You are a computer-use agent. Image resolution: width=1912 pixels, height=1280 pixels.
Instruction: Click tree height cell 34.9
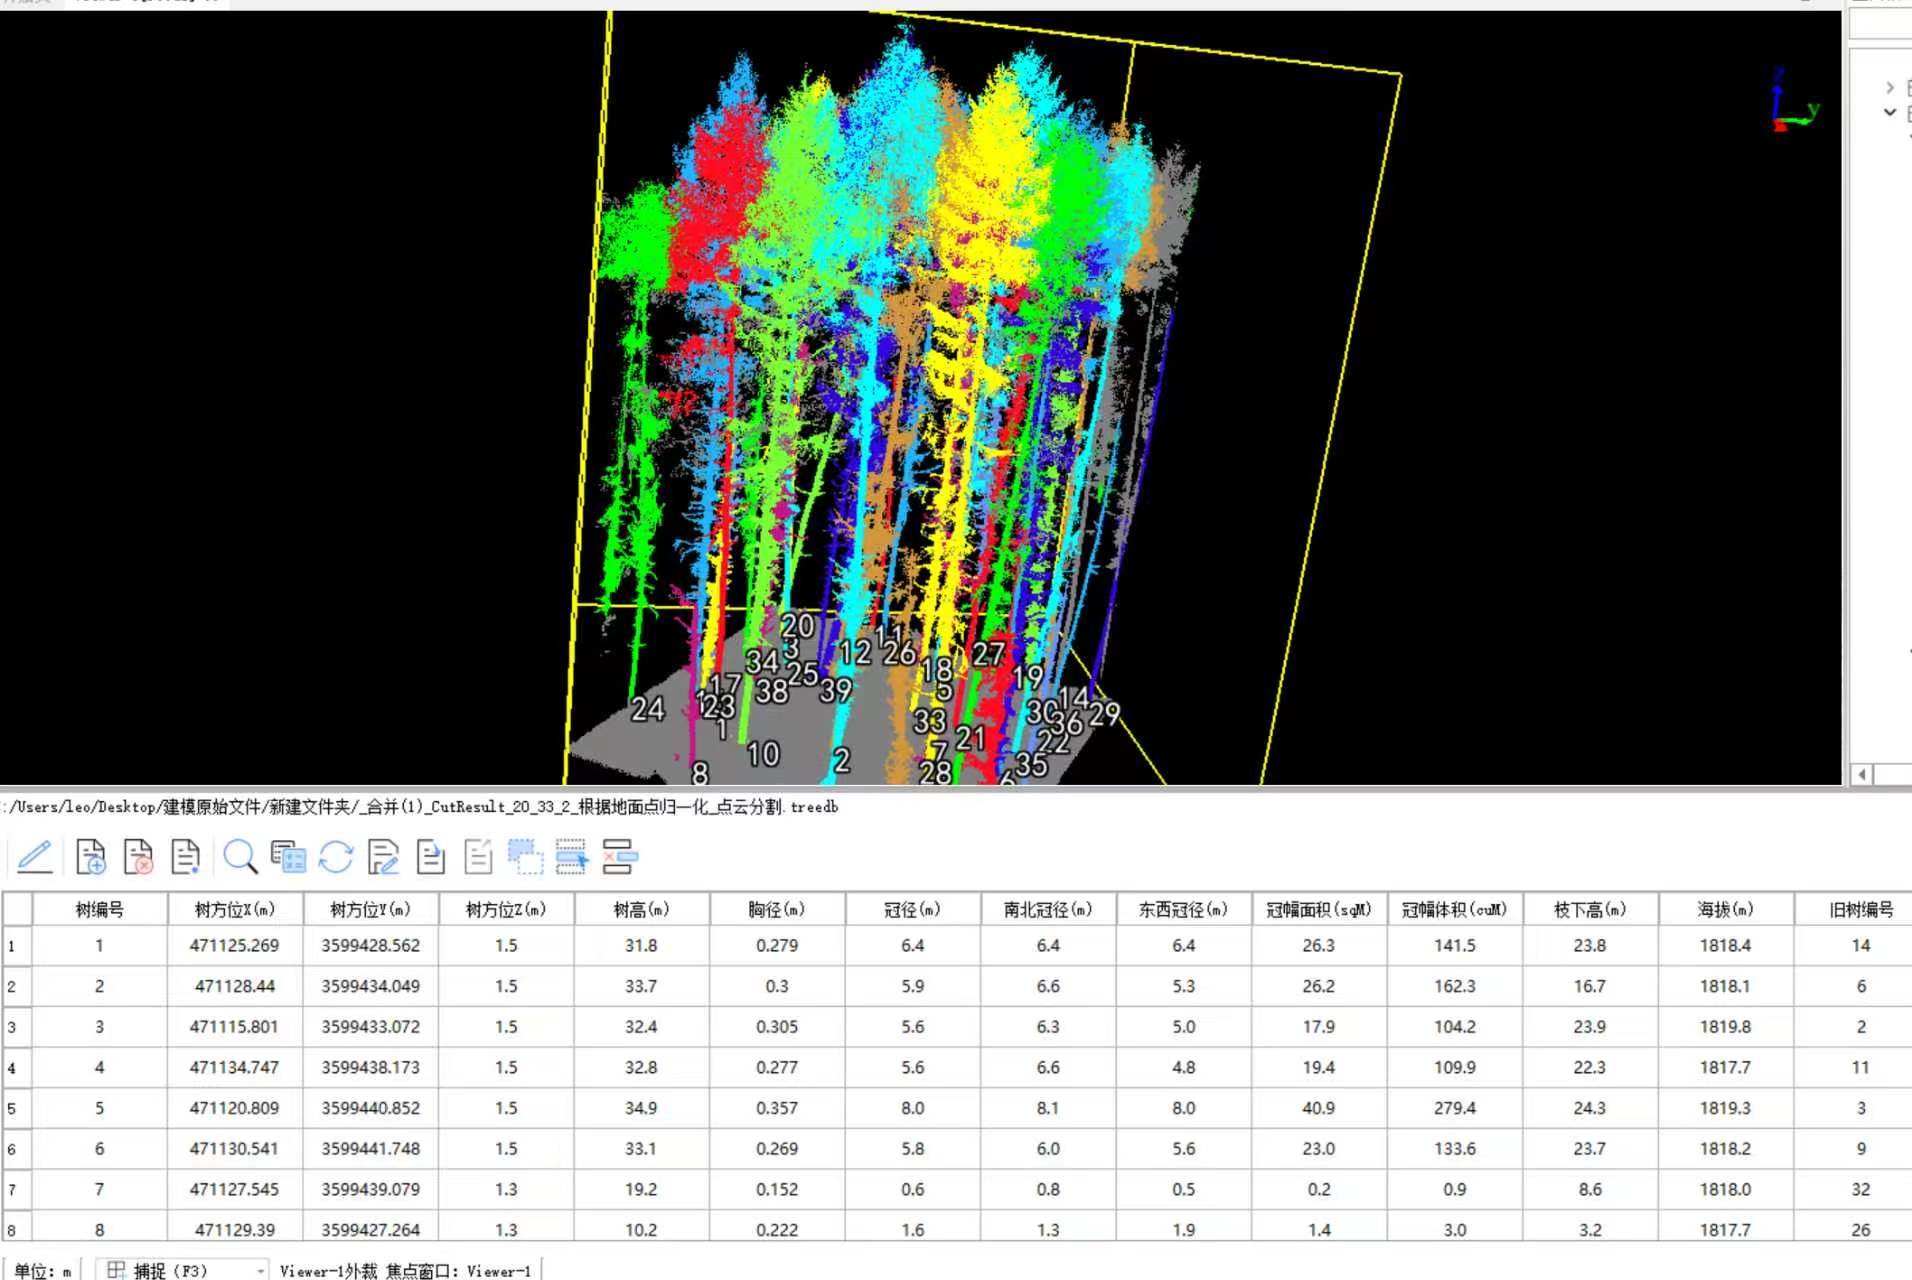pos(641,1108)
